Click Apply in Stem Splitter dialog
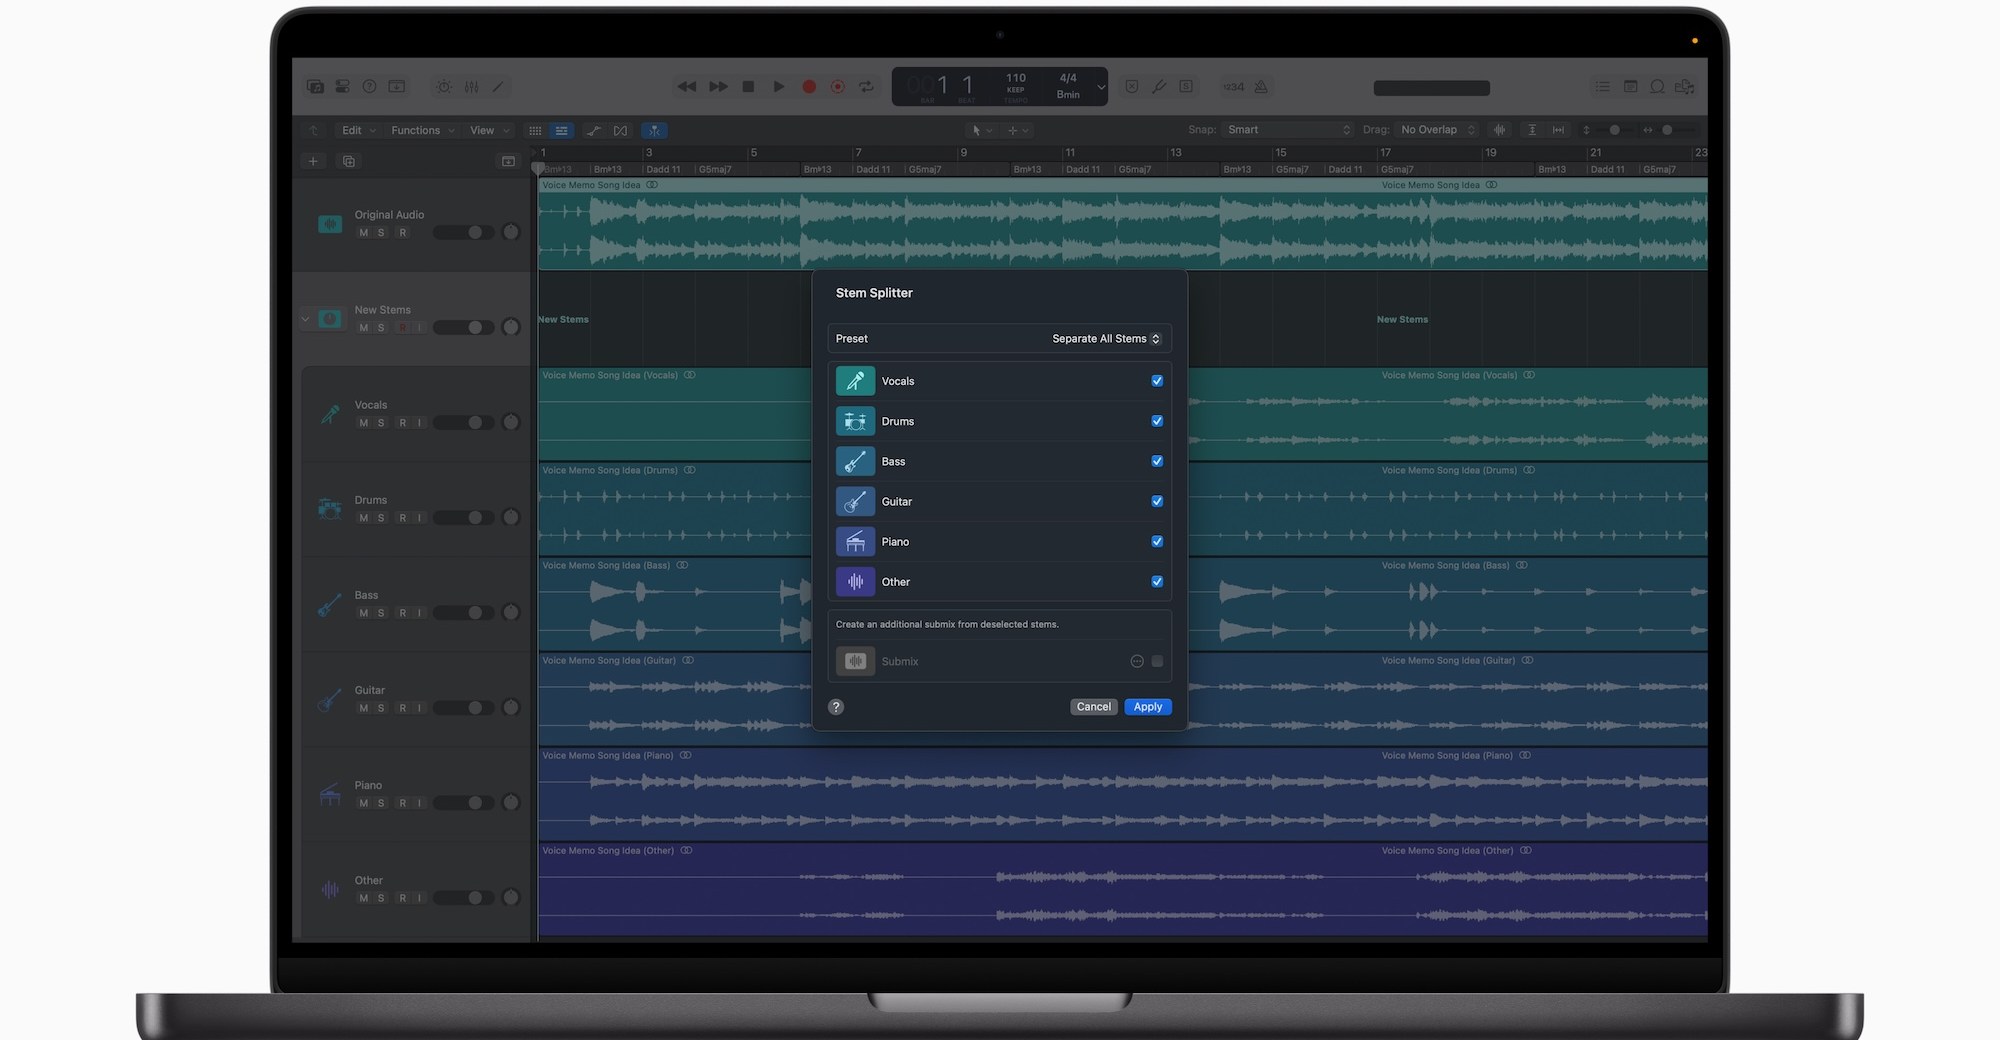The height and width of the screenshot is (1040, 2000). coord(1148,707)
